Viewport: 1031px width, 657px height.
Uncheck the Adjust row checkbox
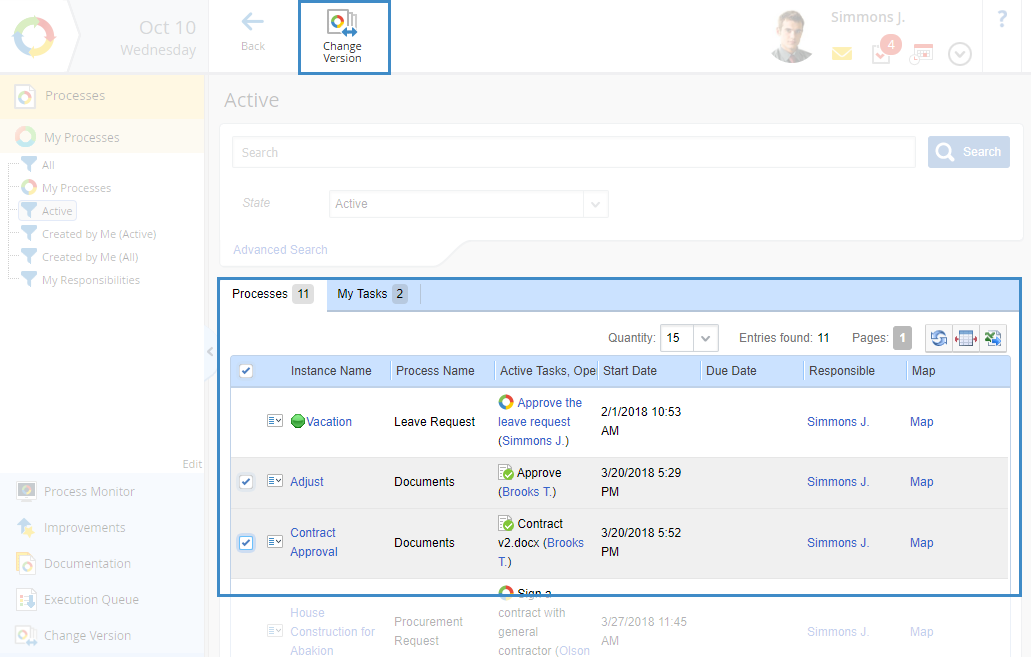(x=246, y=482)
